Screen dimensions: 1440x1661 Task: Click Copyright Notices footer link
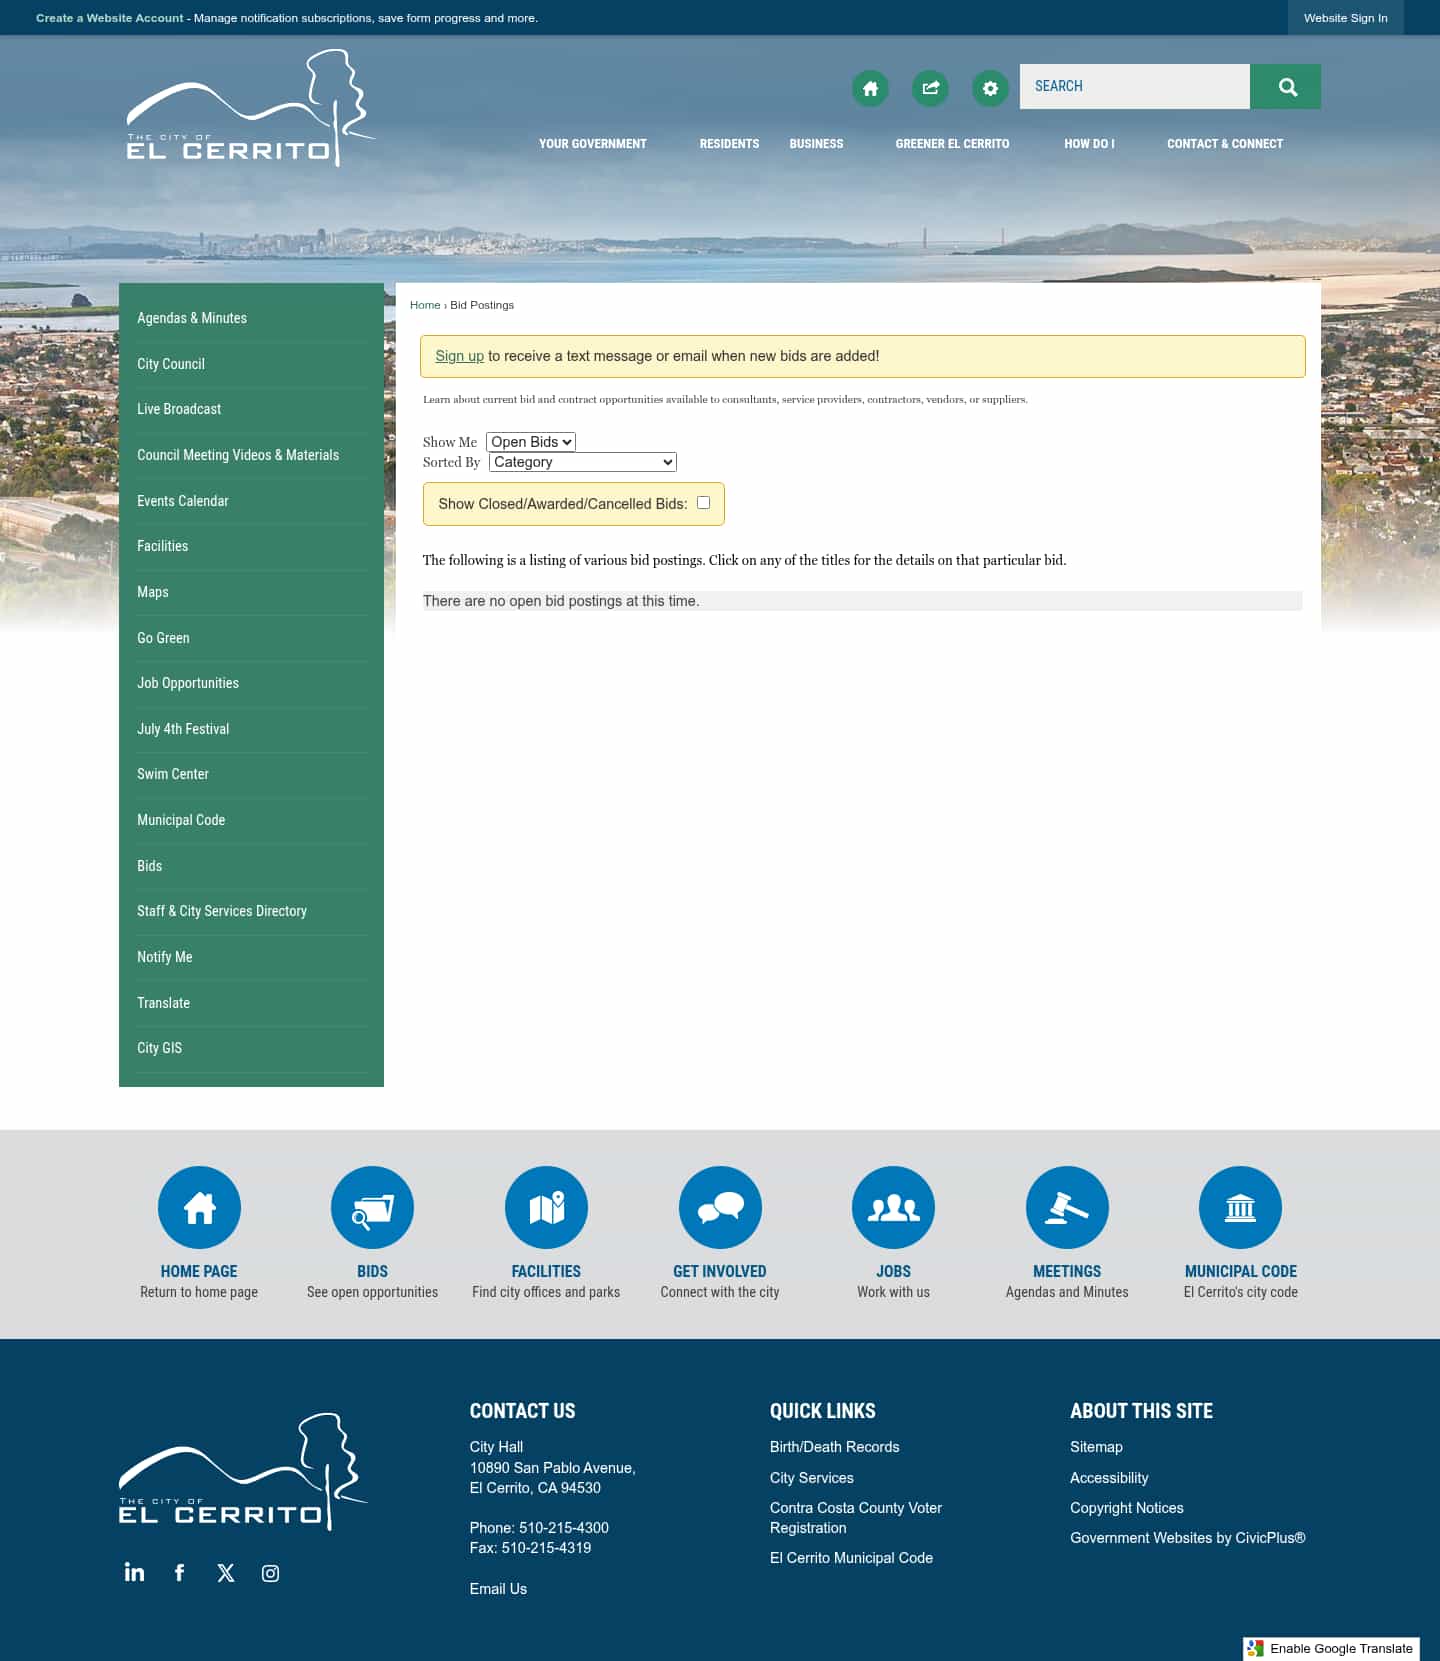(1127, 1508)
